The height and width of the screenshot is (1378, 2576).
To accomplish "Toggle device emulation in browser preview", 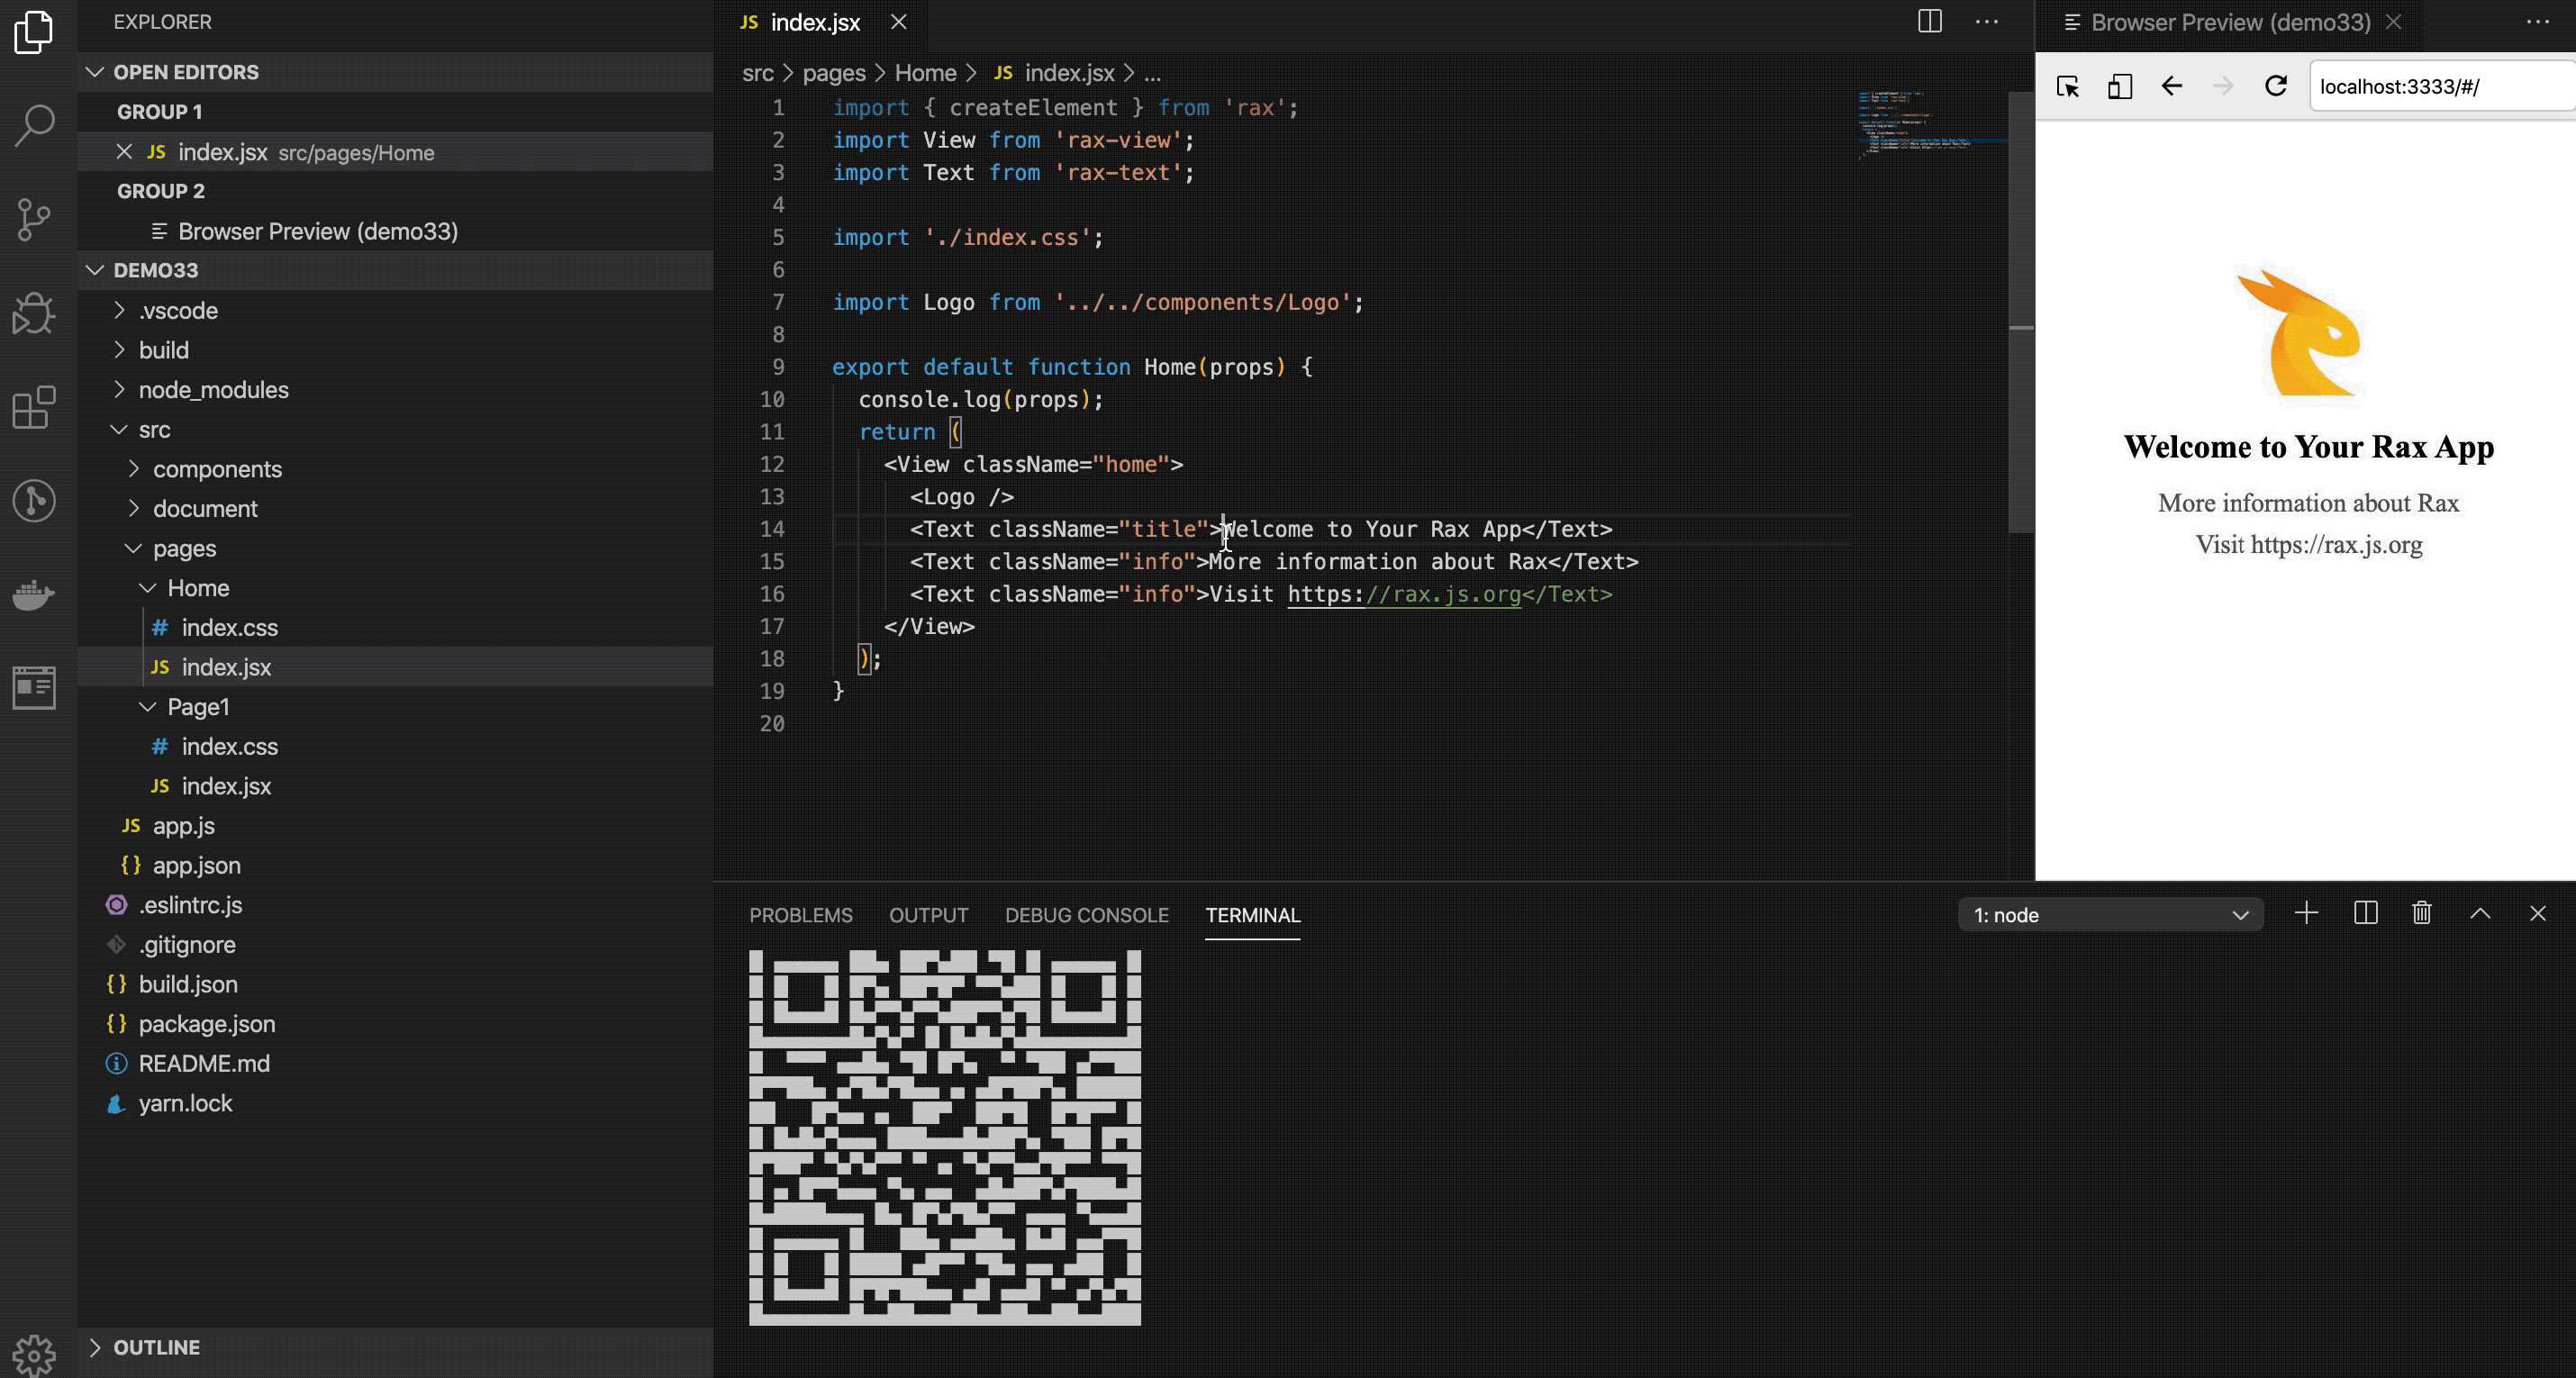I will [2119, 86].
